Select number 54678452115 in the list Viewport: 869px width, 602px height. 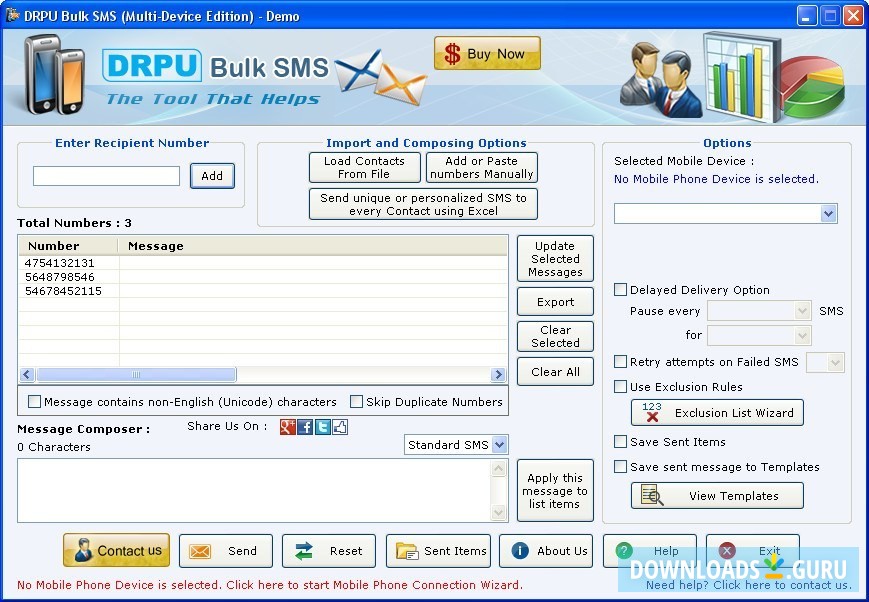click(63, 291)
